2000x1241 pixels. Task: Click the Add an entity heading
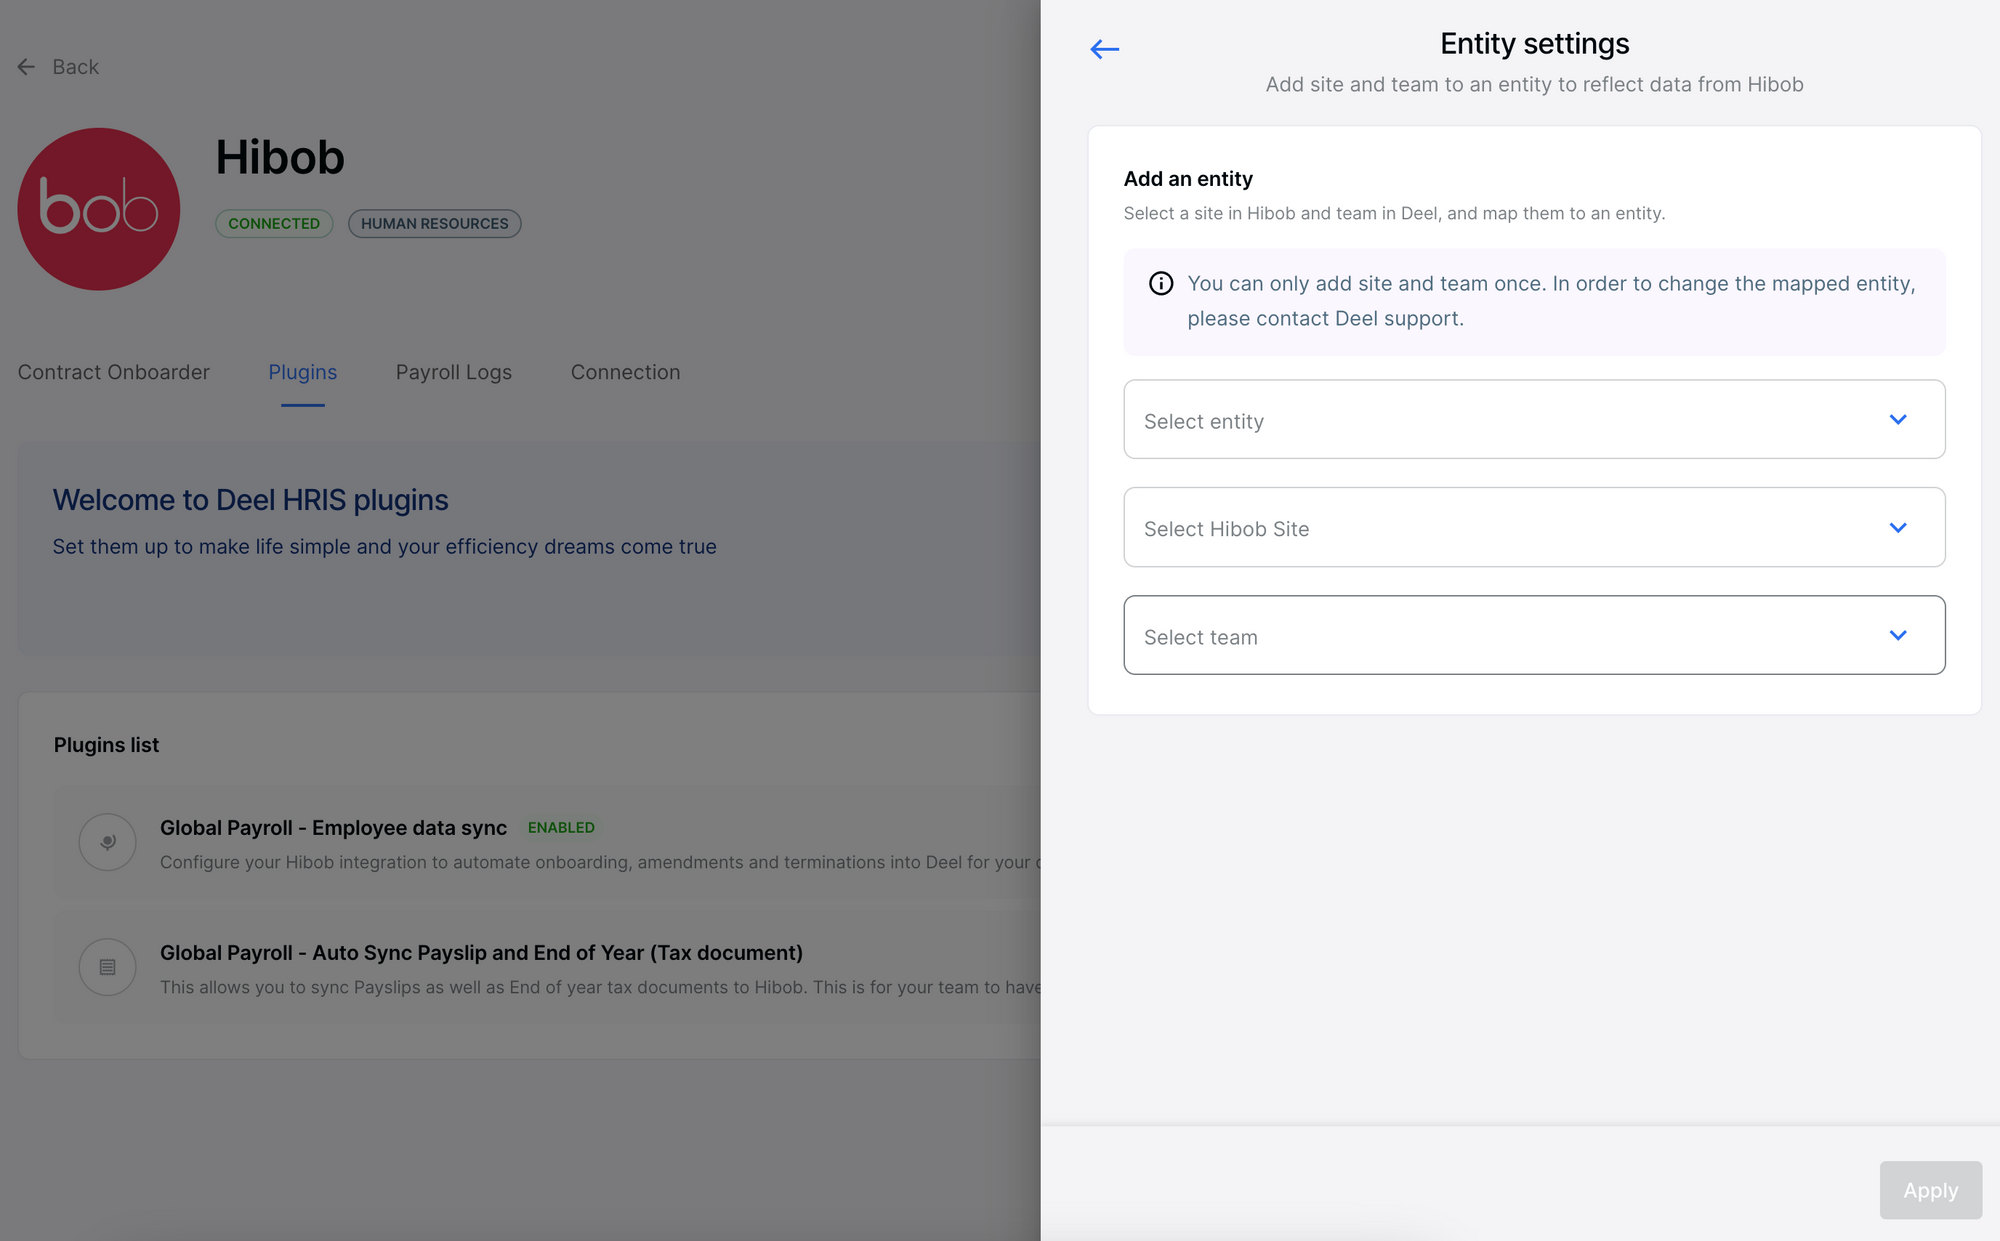pos(1188,179)
